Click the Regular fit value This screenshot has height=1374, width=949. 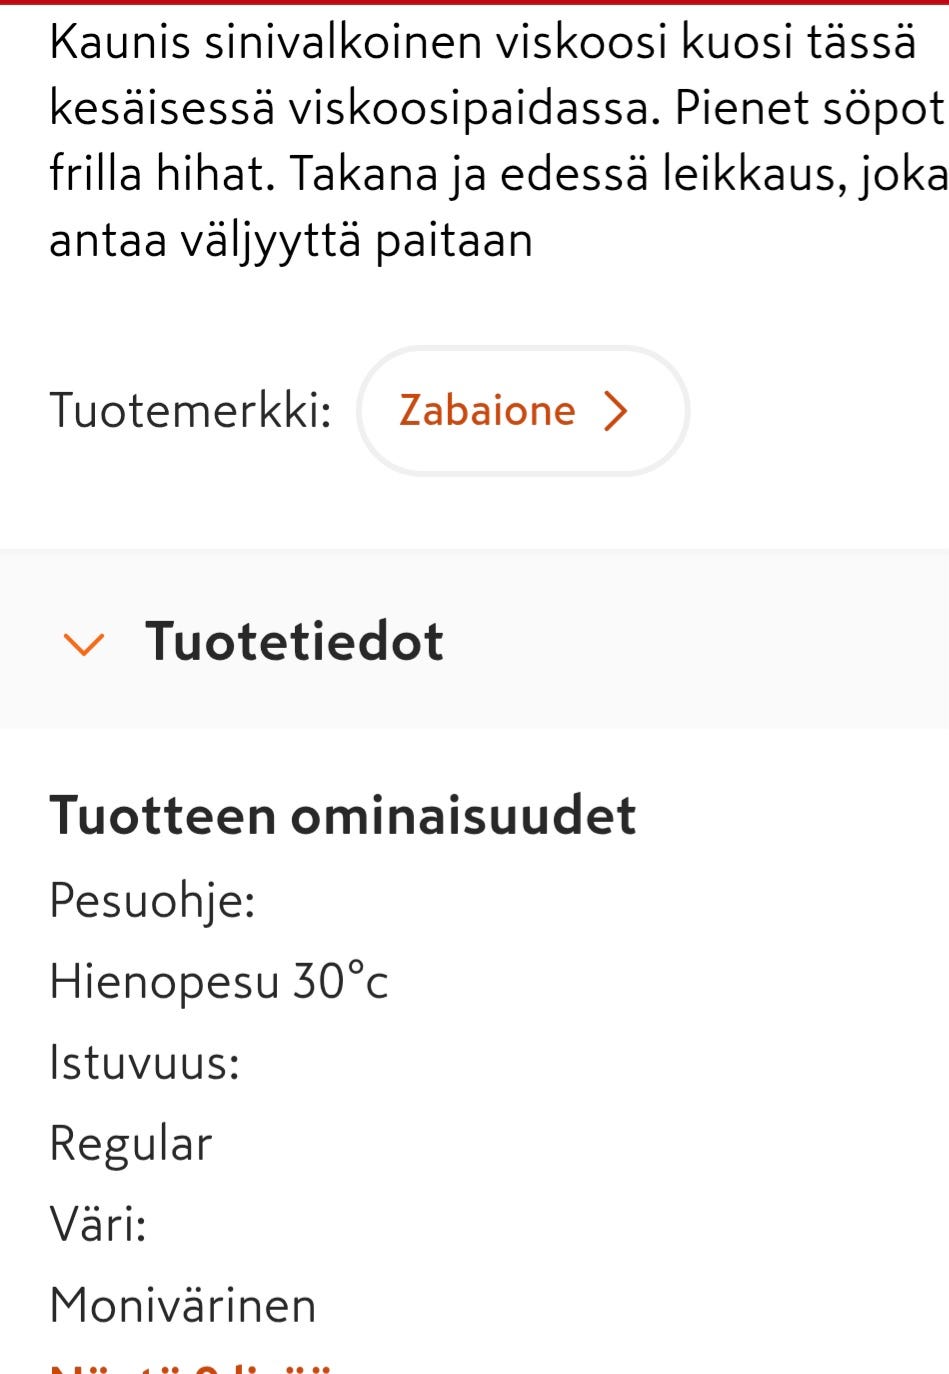[131, 1142]
